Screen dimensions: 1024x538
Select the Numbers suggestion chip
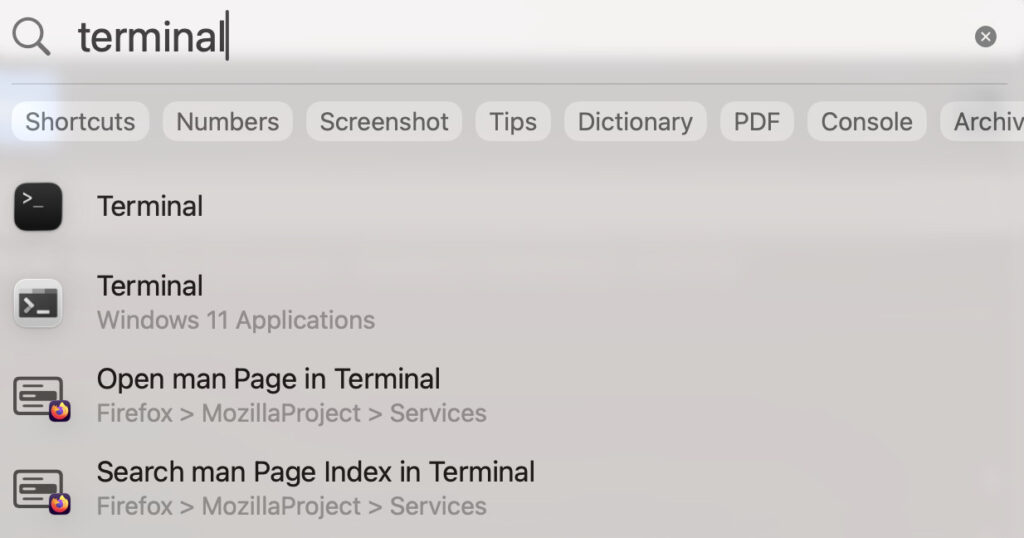coord(228,122)
